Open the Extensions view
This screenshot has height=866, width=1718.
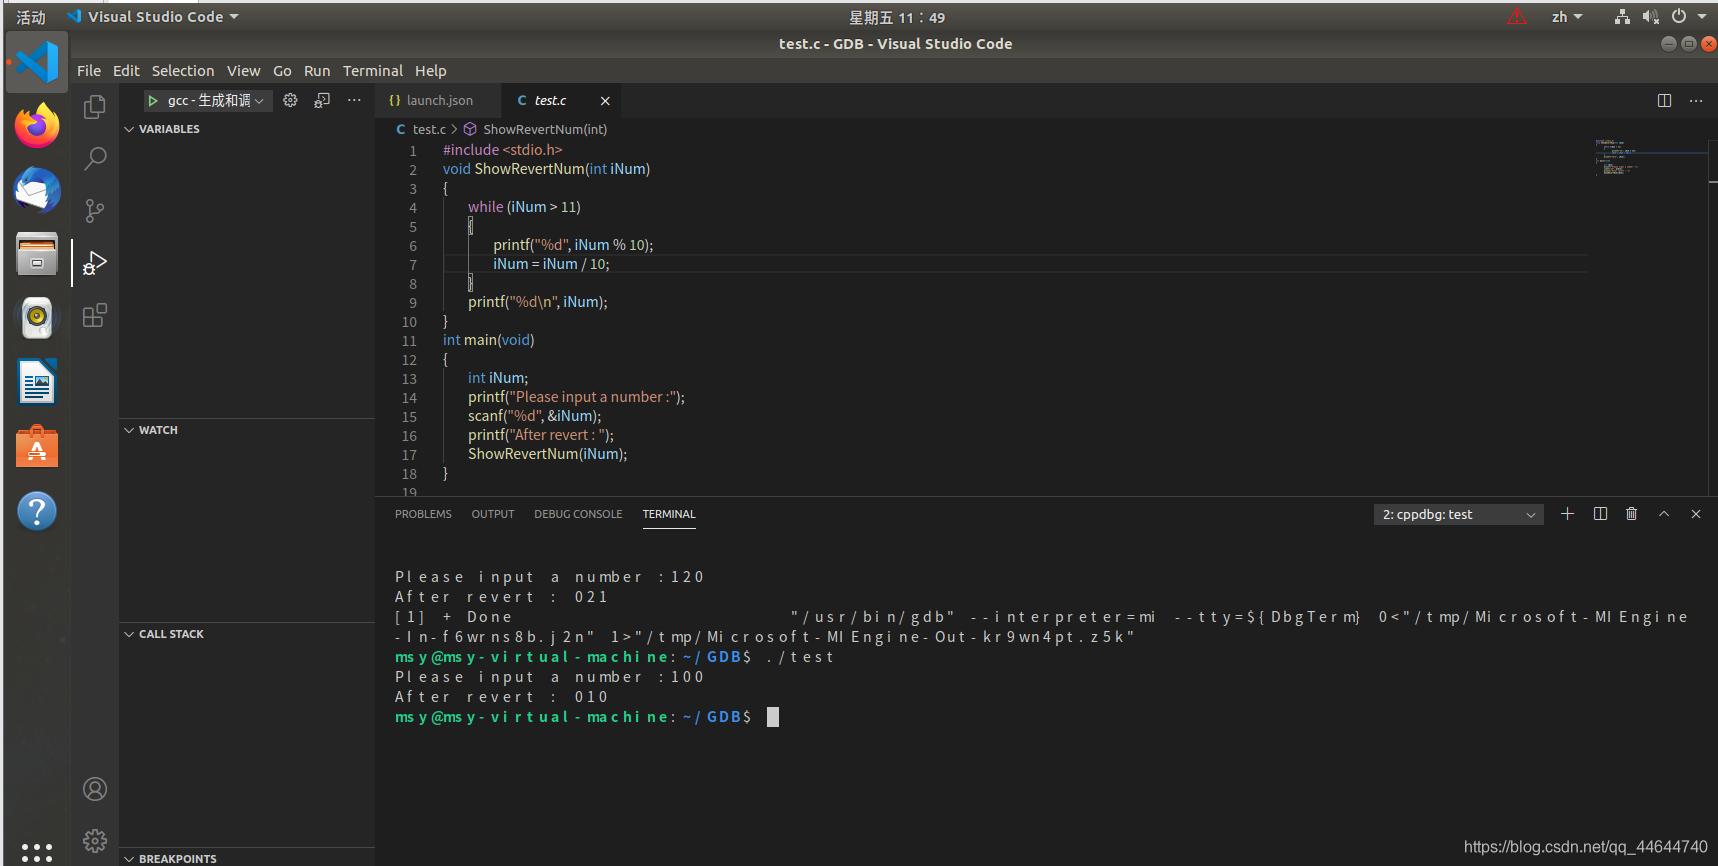(x=95, y=316)
